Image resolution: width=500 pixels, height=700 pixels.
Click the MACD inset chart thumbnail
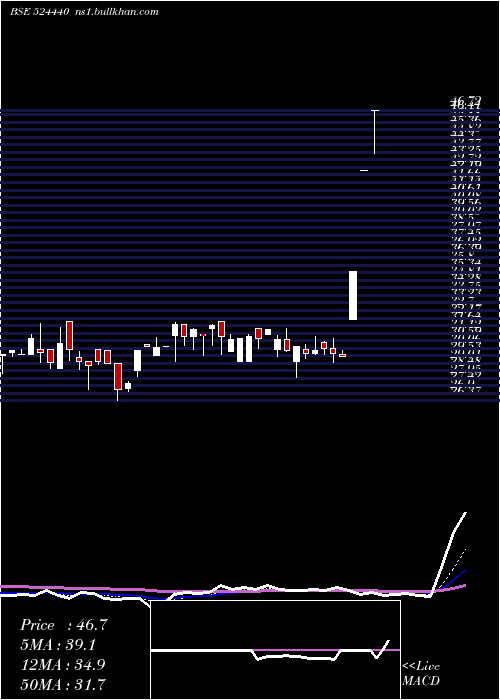(x=275, y=650)
